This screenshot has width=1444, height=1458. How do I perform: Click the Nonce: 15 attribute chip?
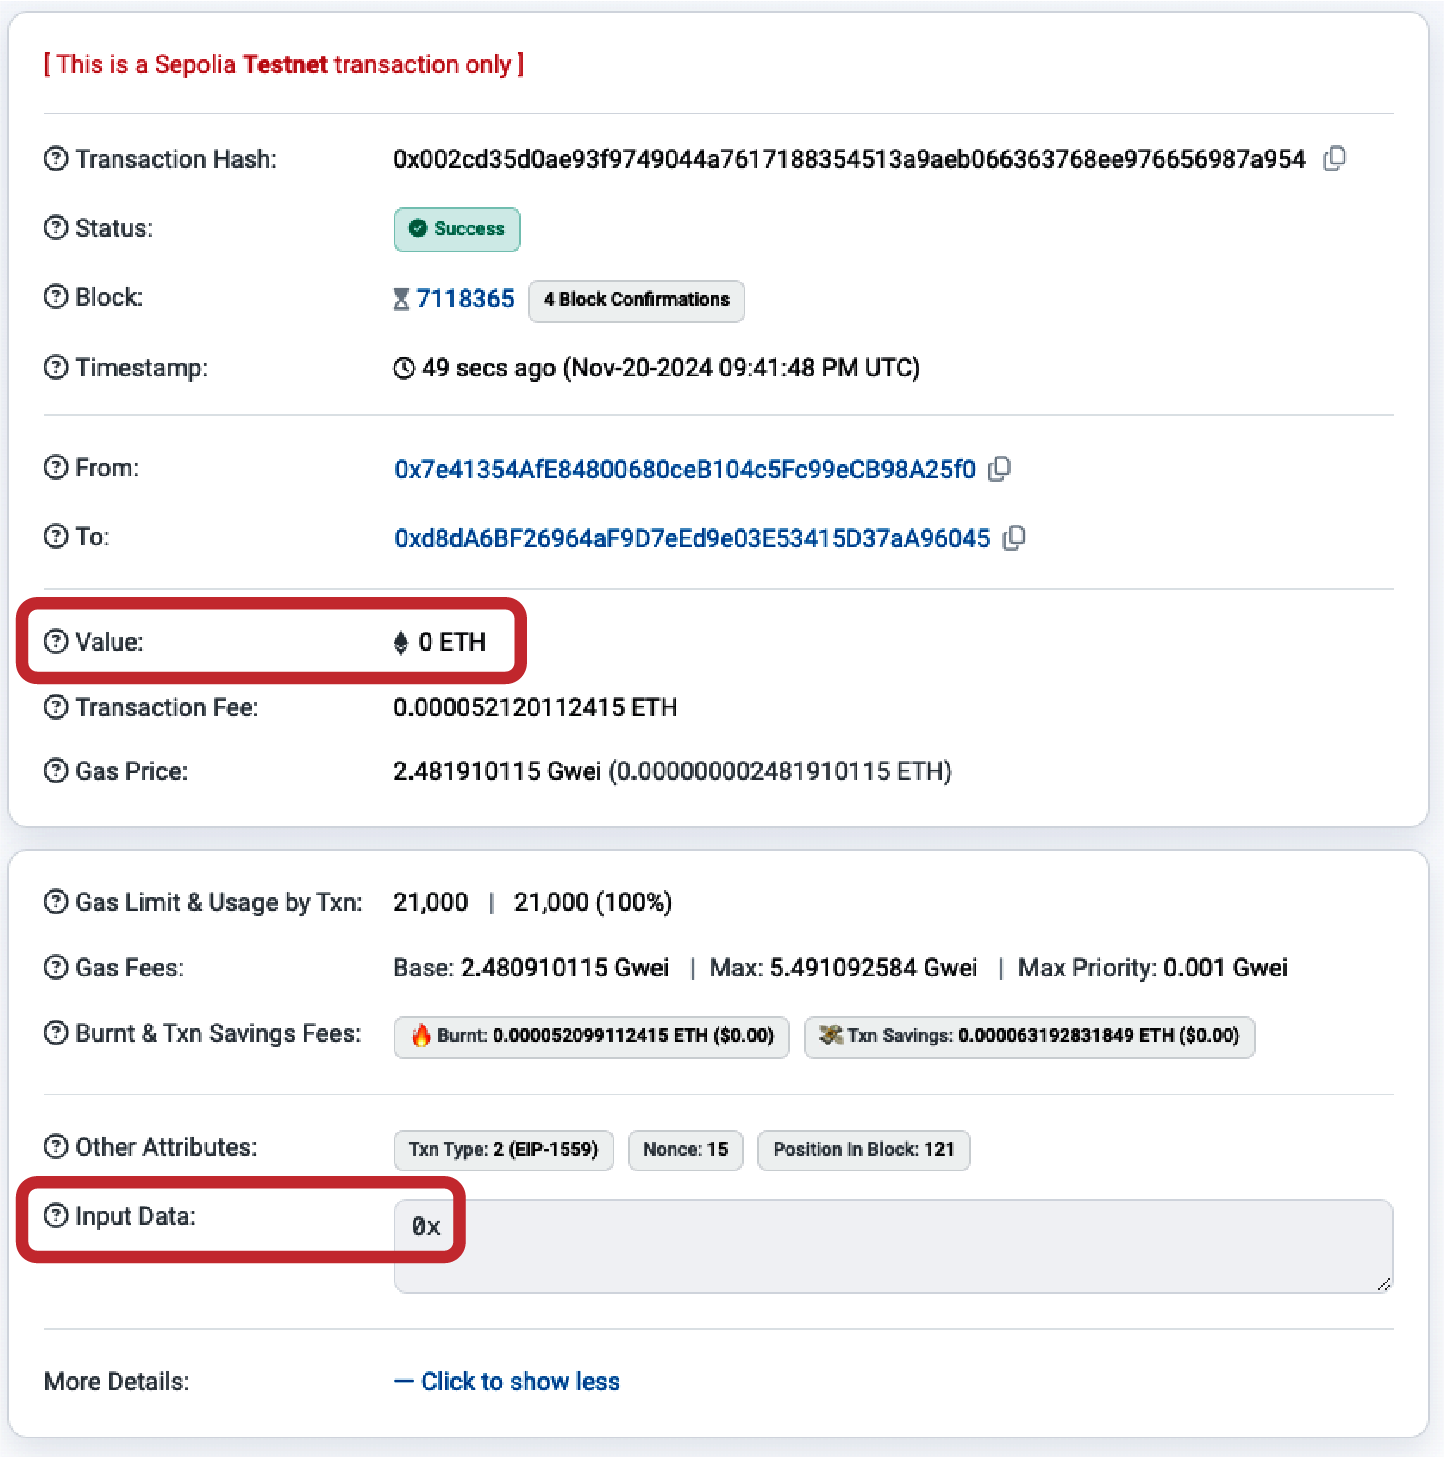[x=685, y=1150]
